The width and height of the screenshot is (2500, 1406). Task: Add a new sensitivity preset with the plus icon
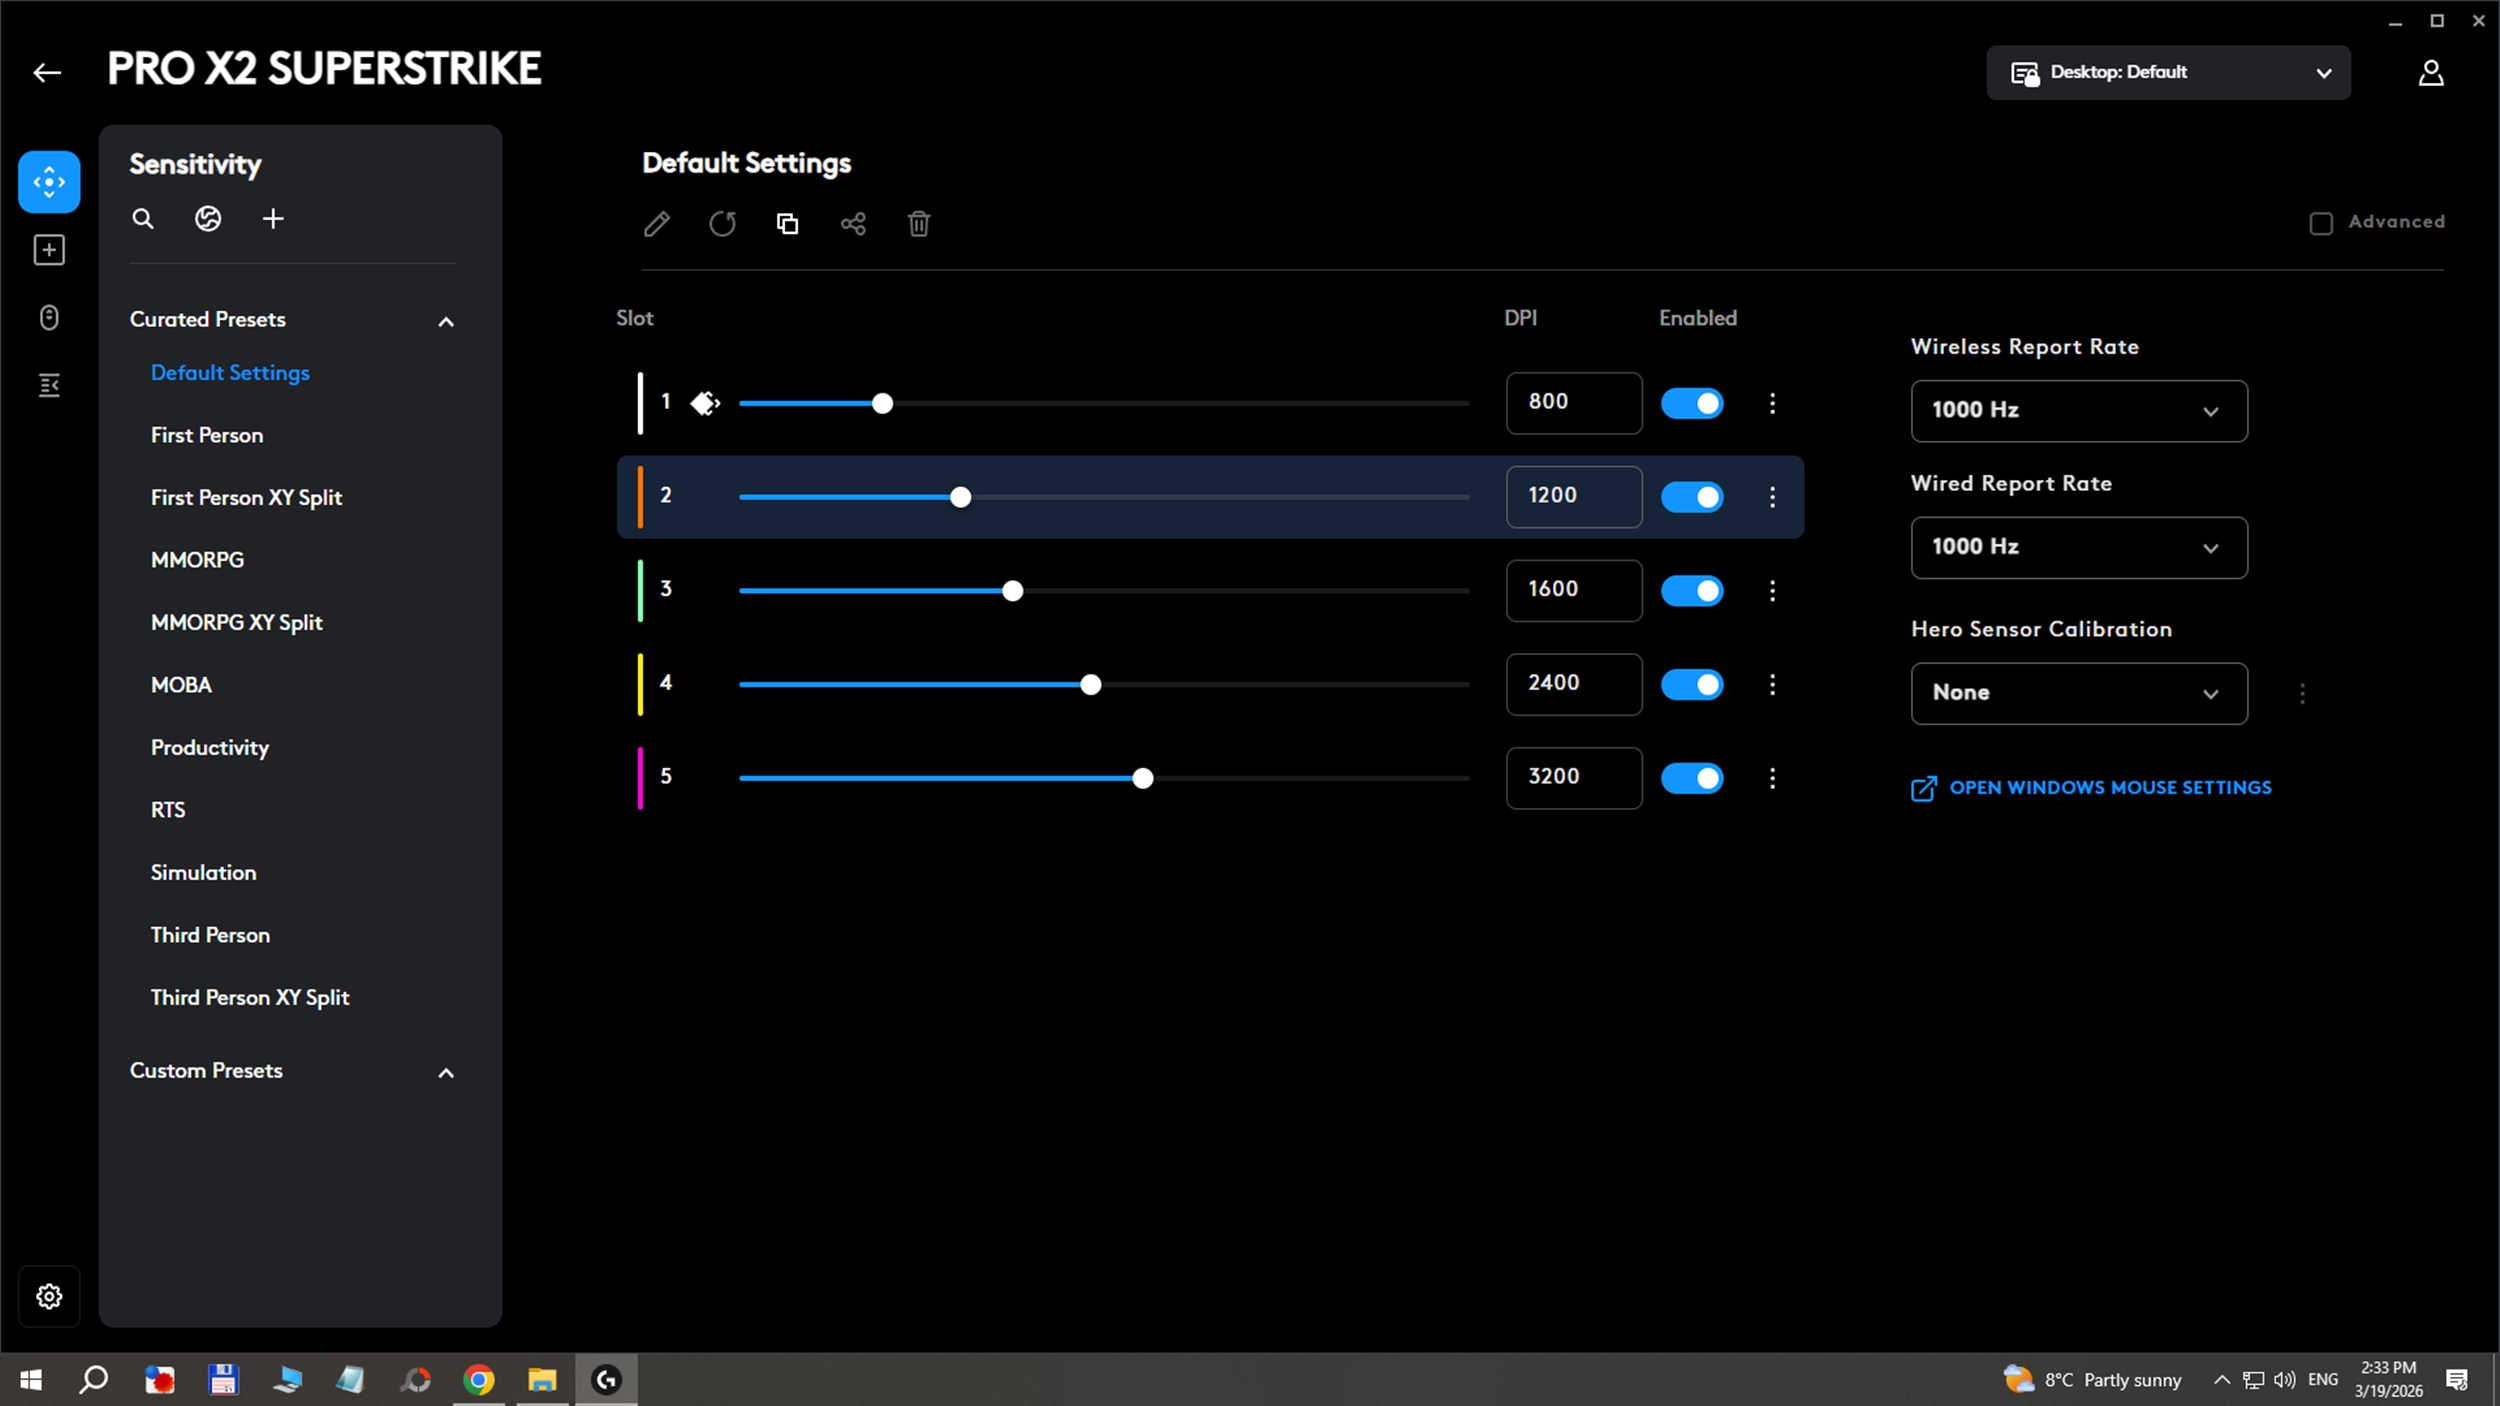click(x=273, y=219)
